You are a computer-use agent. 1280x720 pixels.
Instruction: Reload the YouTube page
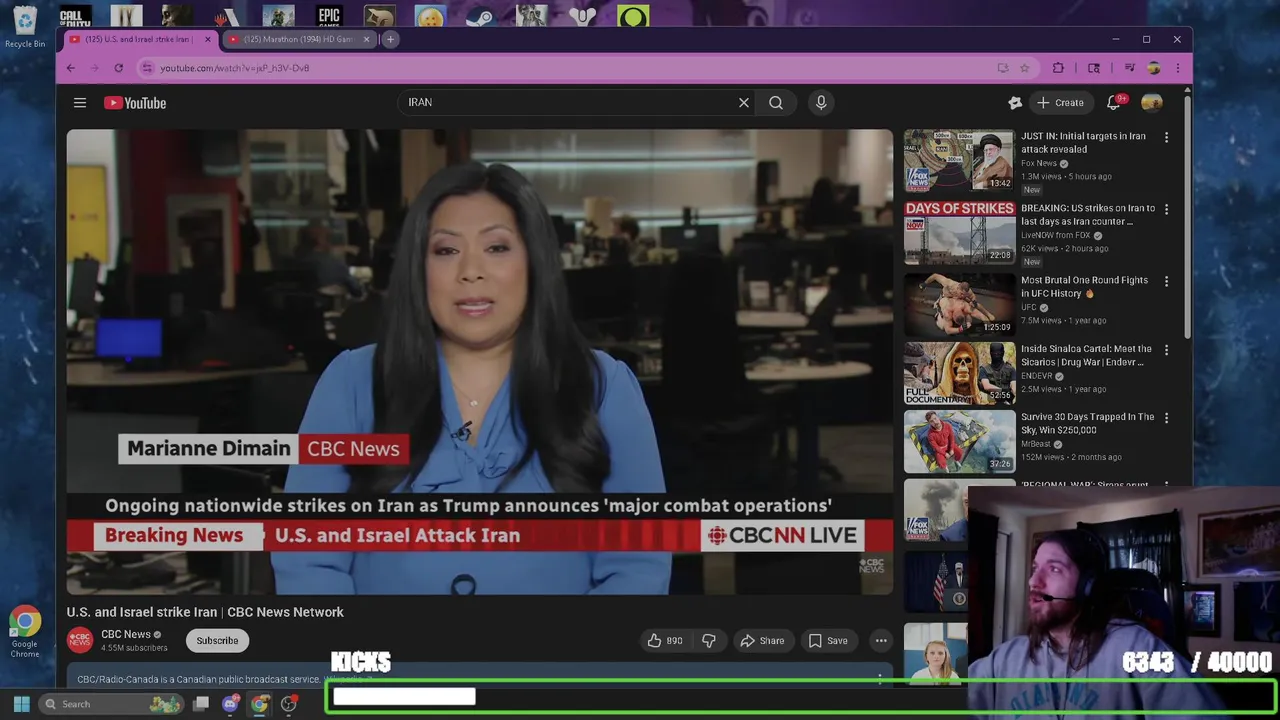[118, 67]
